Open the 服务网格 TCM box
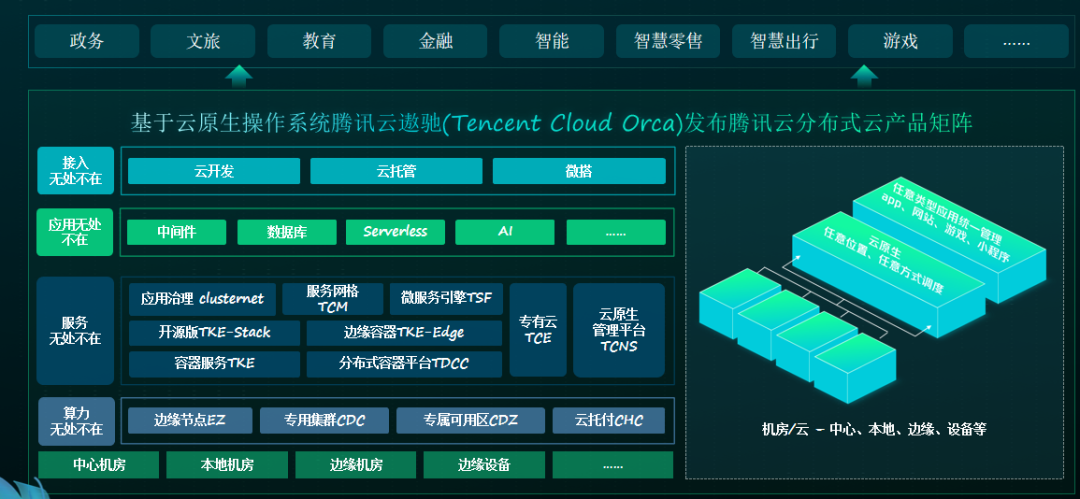The height and width of the screenshot is (499, 1080). coord(333,299)
